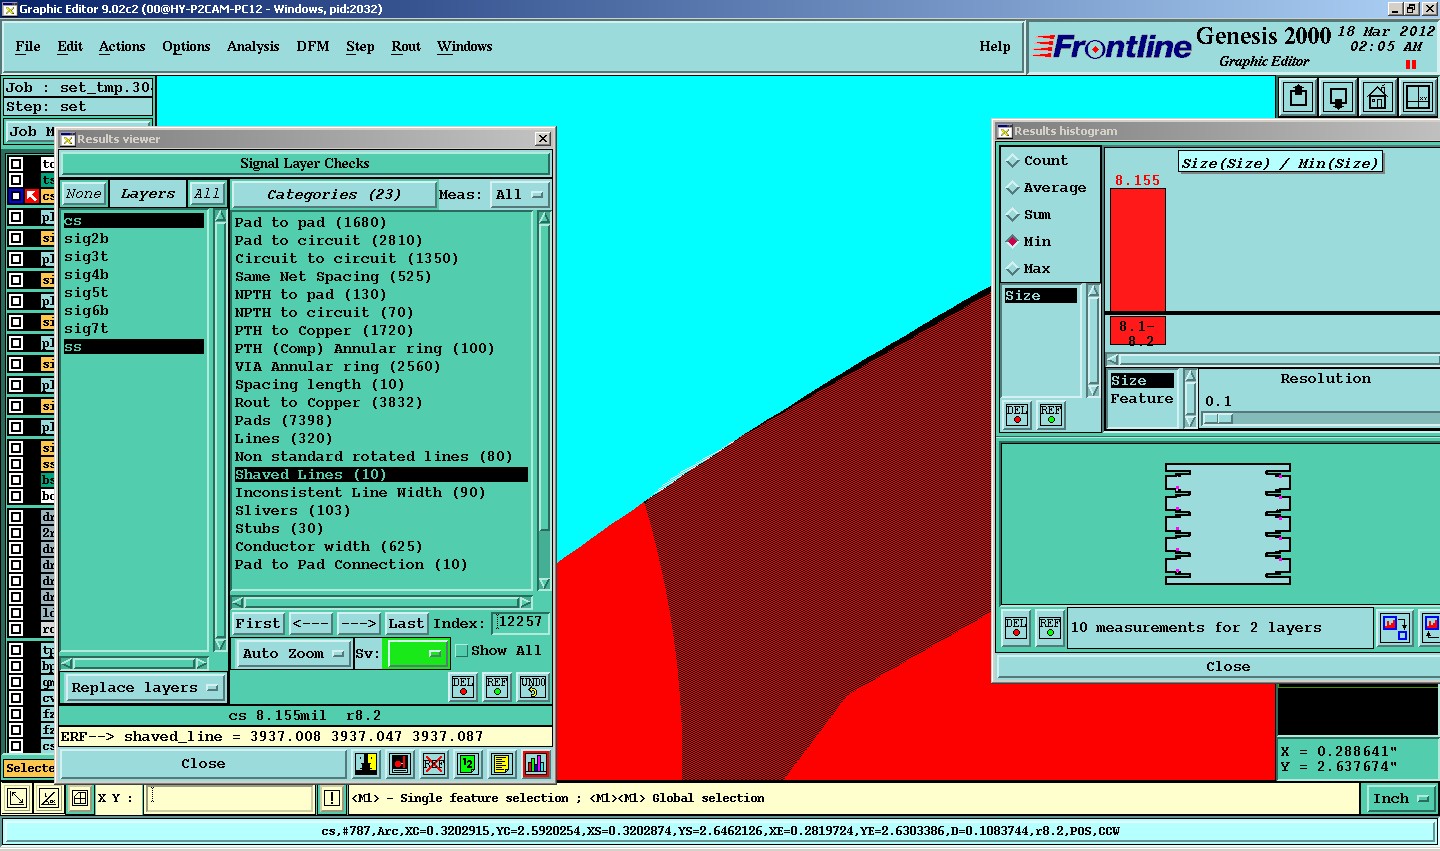Select Slivers (103) category

click(381, 511)
